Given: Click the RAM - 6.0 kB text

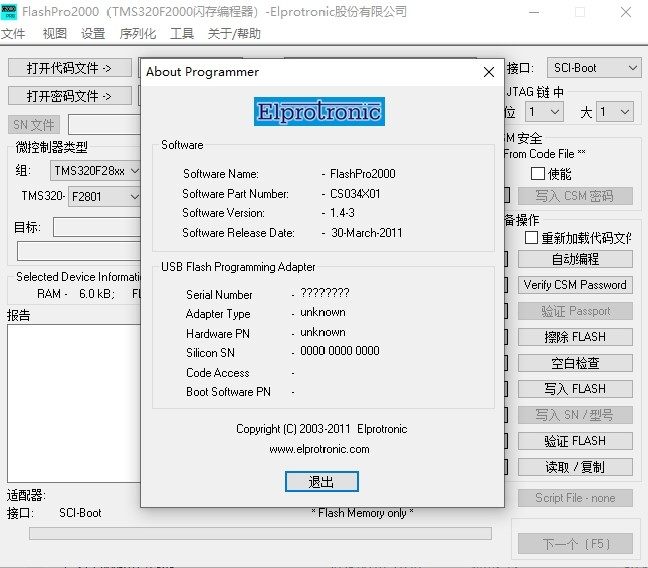Looking at the screenshot, I should tap(76, 294).
